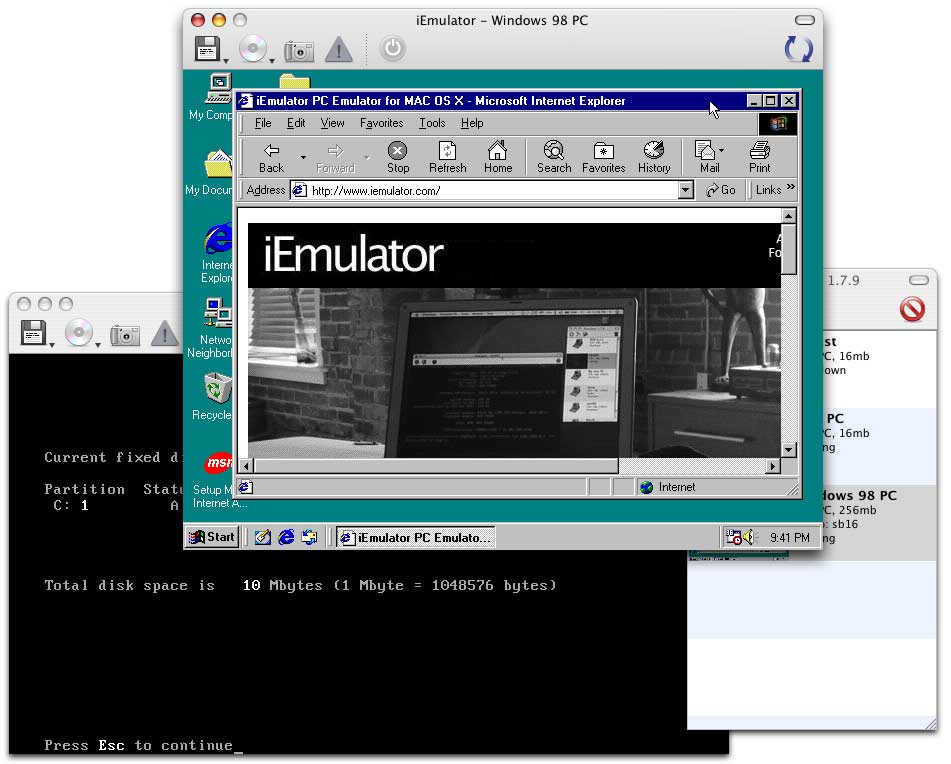Click the horizontal scrollbar right arrow in IE
This screenshot has width=951, height=764.
[x=773, y=466]
